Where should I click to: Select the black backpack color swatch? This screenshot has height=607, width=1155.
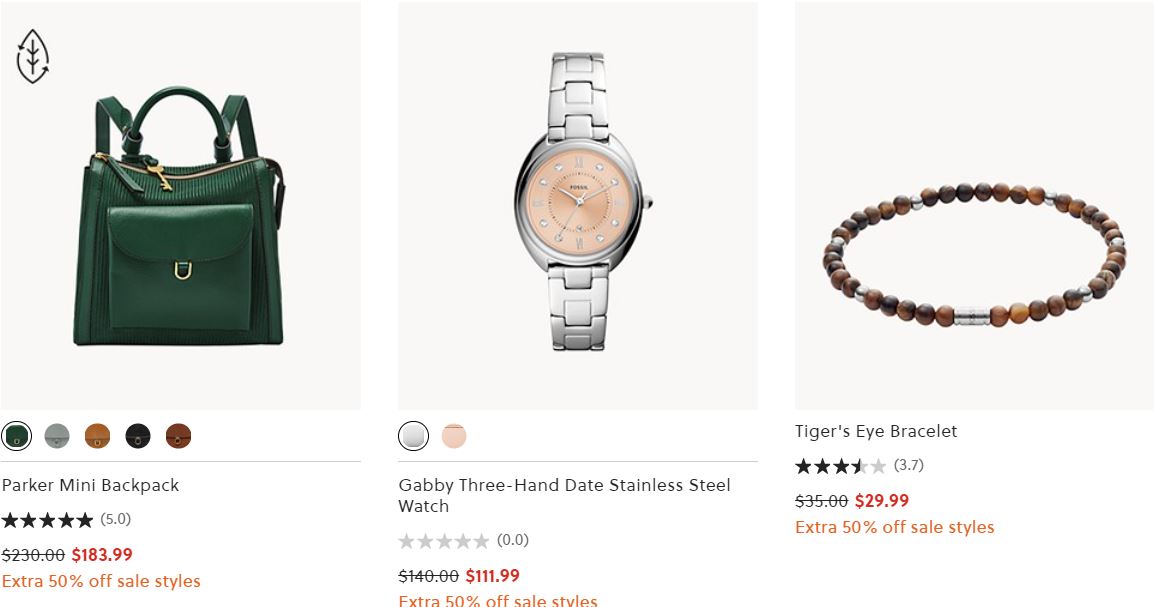(x=138, y=436)
